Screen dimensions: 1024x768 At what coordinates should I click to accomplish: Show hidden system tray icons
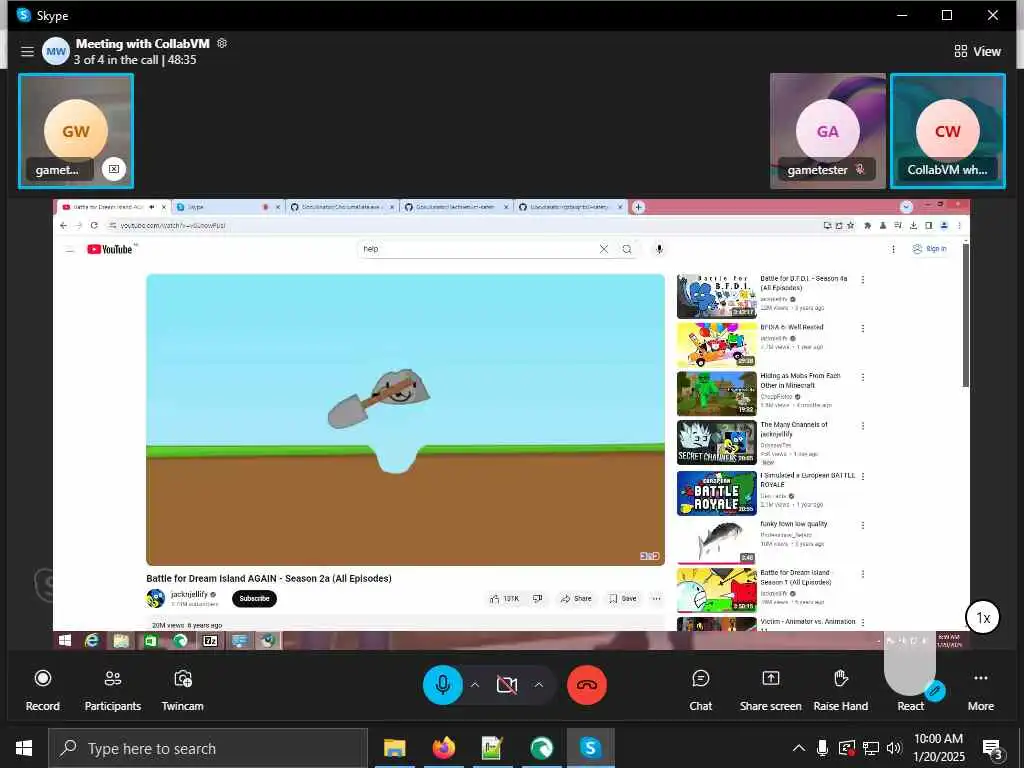point(798,748)
